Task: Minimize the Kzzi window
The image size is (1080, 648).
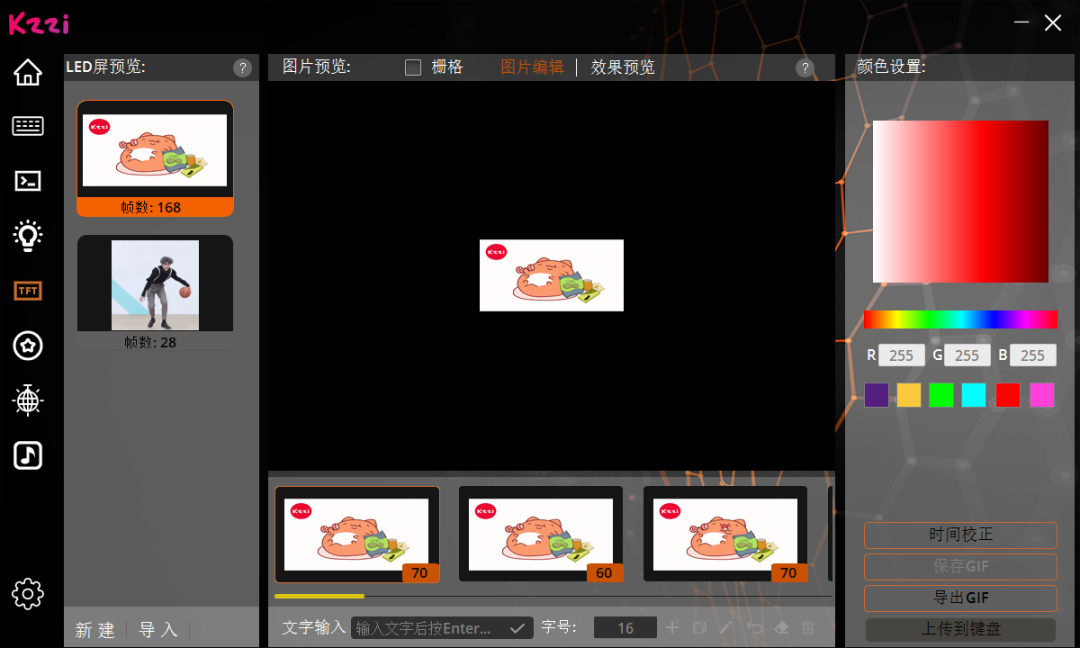Action: (x=1021, y=23)
